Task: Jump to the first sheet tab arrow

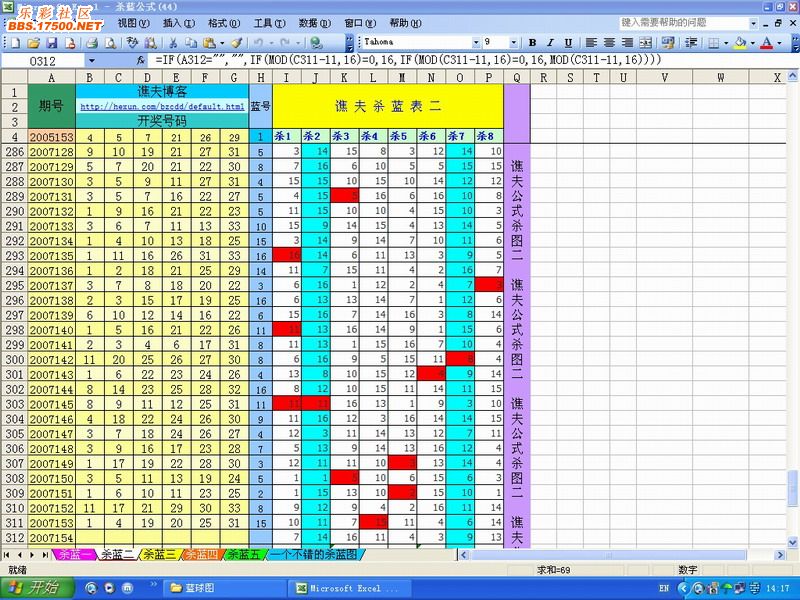Action: click(7, 555)
